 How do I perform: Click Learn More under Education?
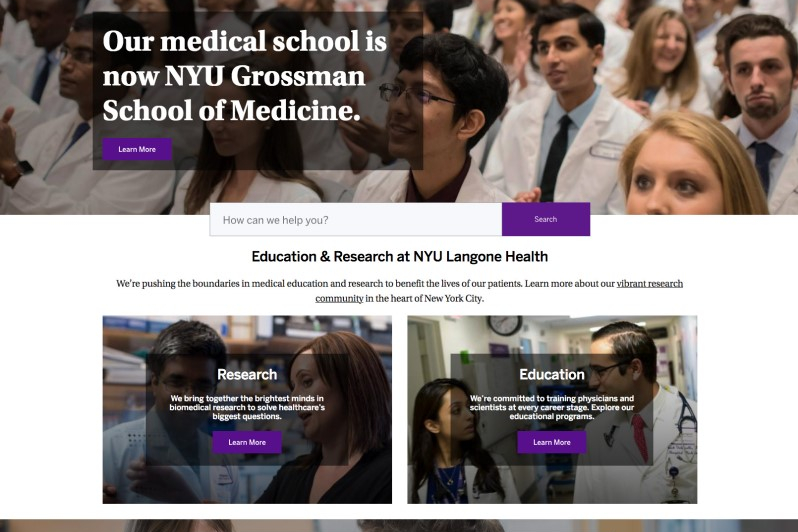click(x=552, y=442)
